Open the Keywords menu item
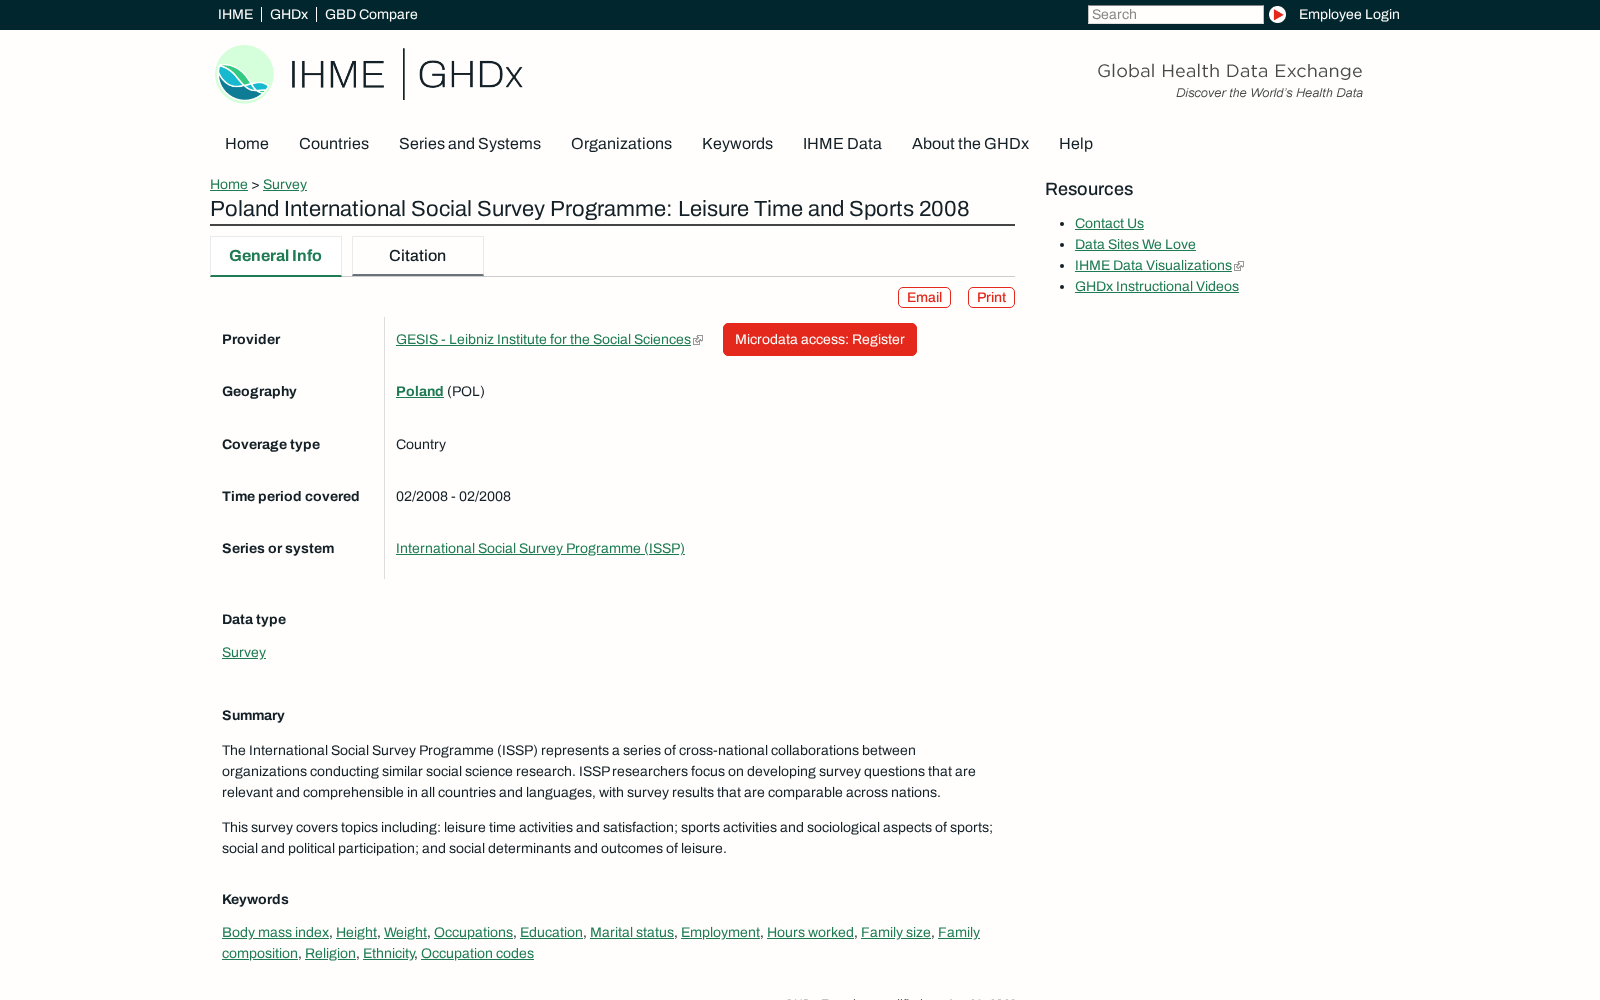 click(737, 144)
